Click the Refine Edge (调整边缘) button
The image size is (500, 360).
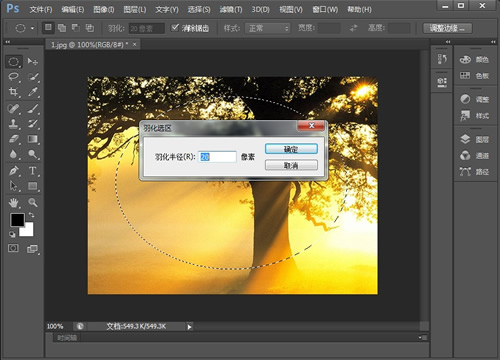[448, 28]
